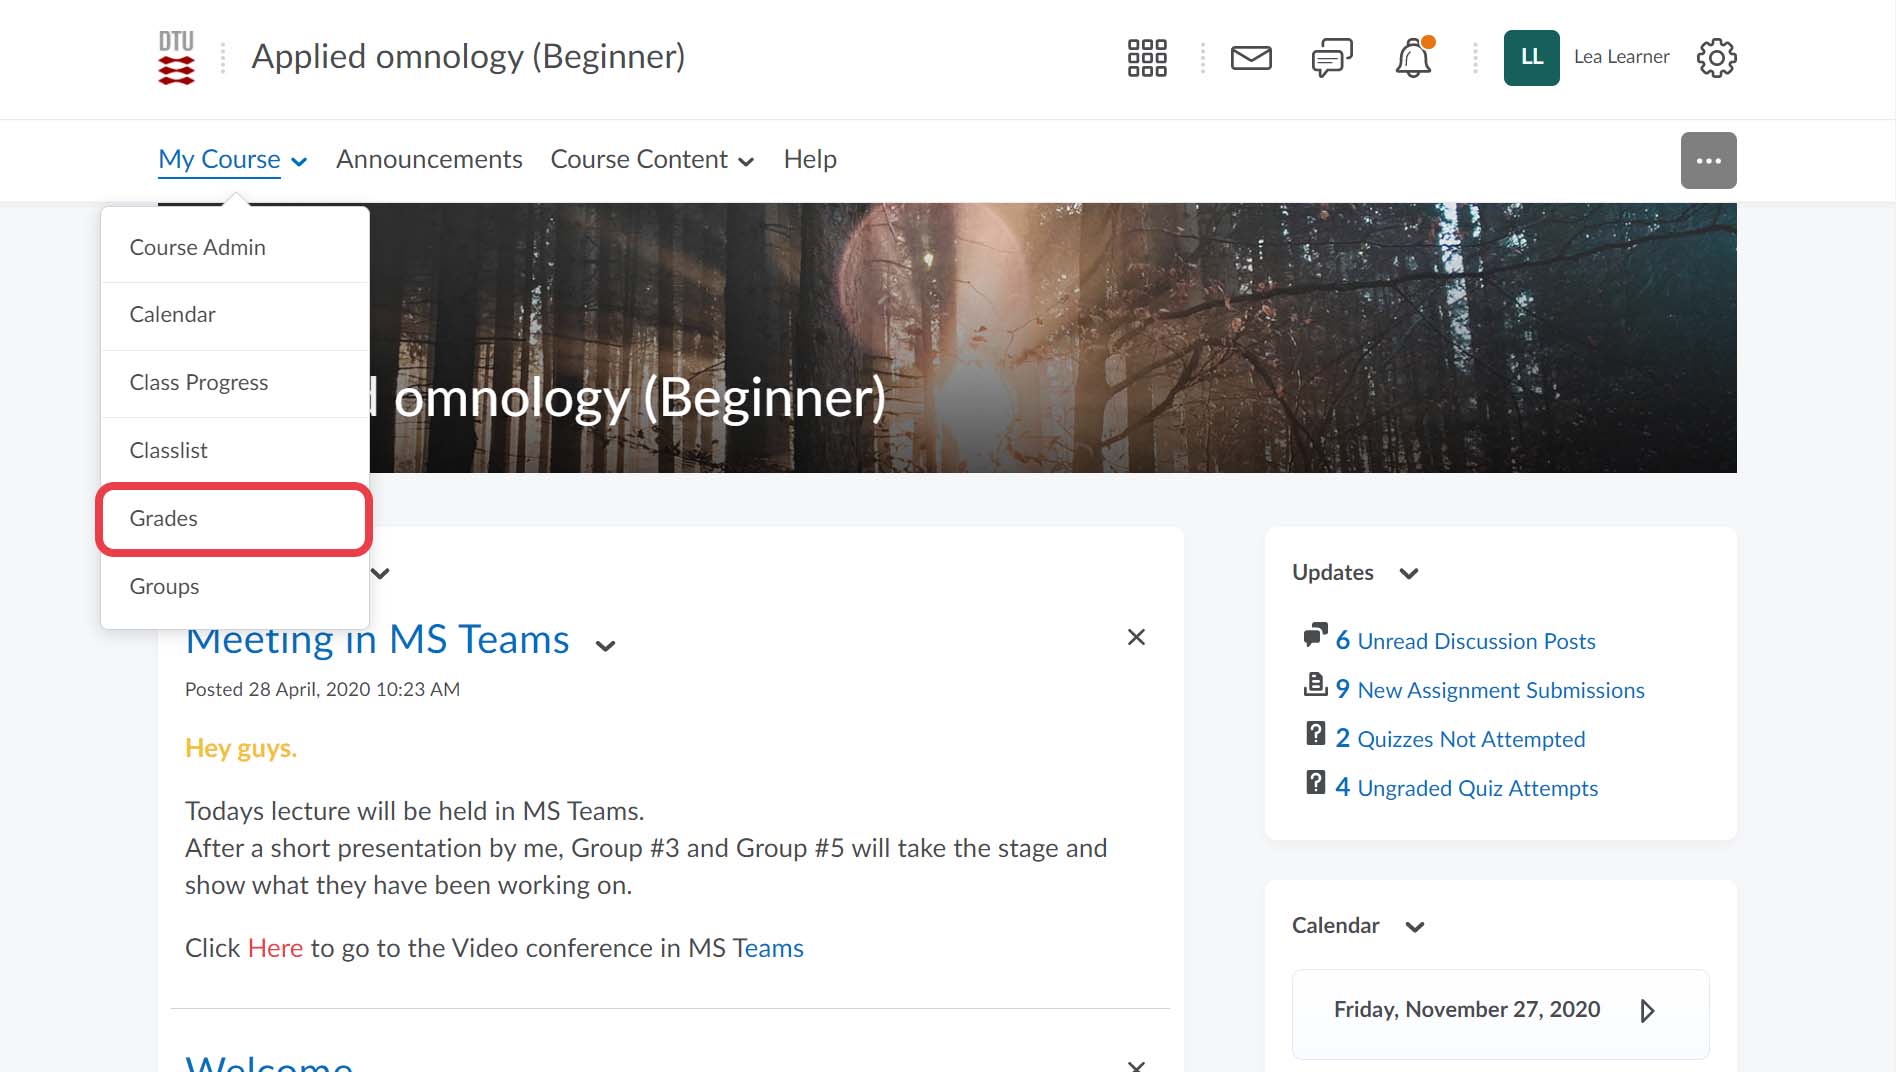Open the Welcome announcement title
The image size is (1896, 1072).
[269, 1062]
